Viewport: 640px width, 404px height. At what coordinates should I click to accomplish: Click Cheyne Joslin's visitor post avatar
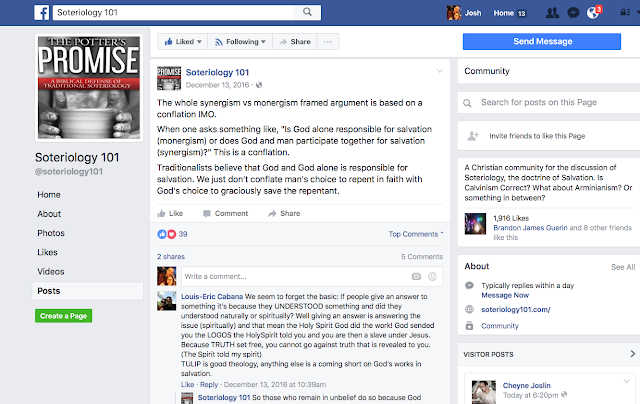[x=484, y=392]
